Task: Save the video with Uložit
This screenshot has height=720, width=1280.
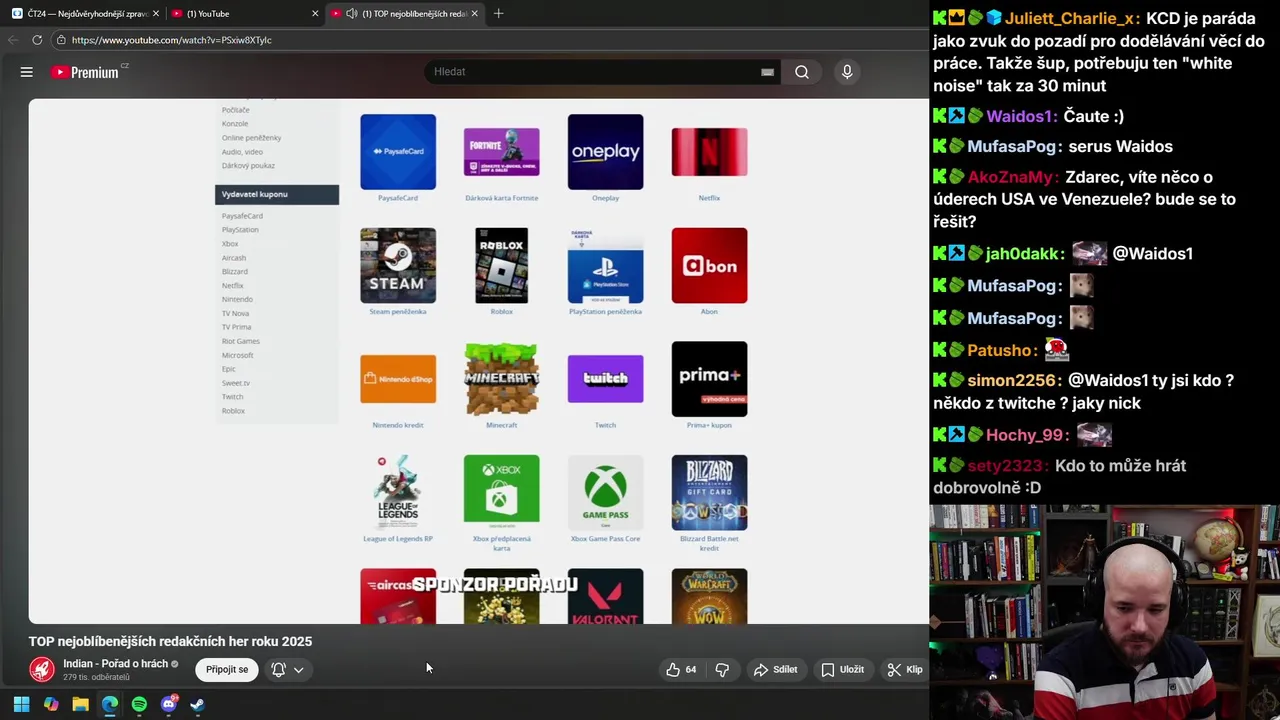Action: (842, 670)
